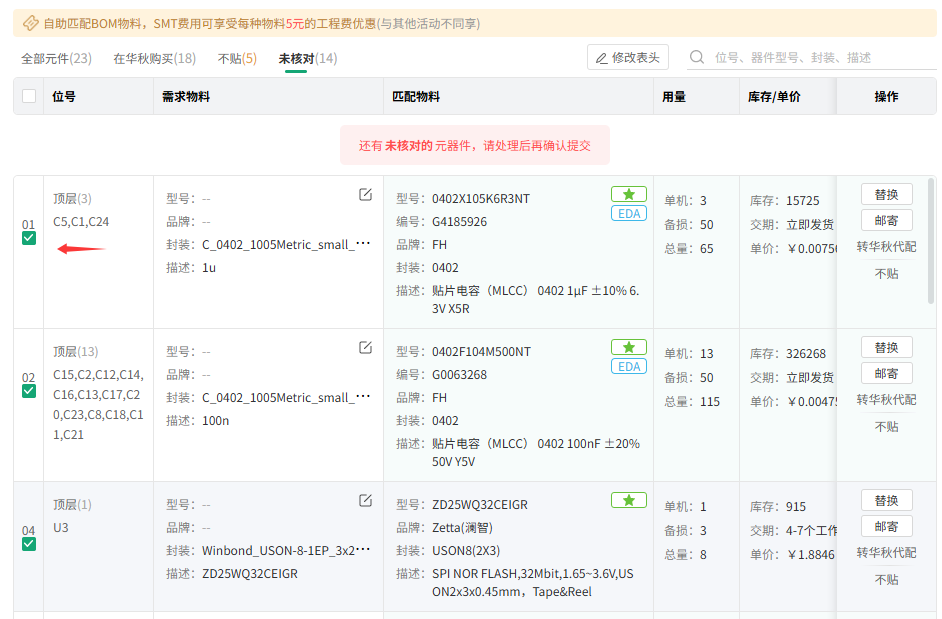Screen dimensions: 942x619
Task: Uncheck the row 02 checkbox
Action: pos(29,391)
